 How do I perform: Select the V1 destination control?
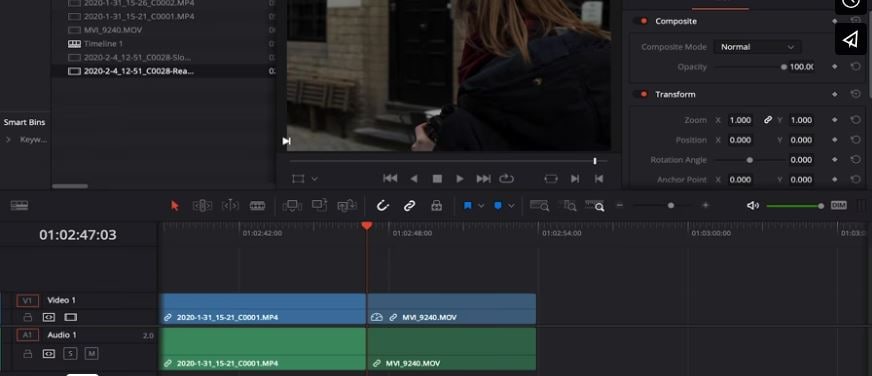[27, 300]
